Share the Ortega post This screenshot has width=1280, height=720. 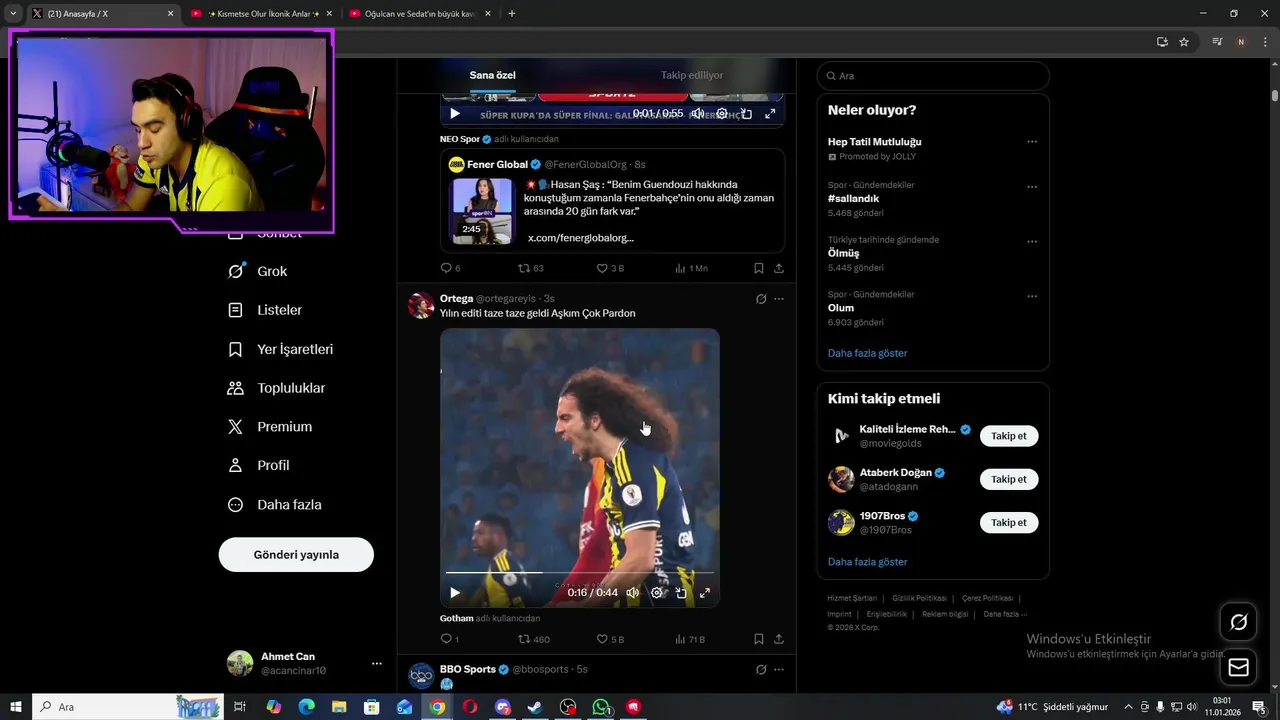tap(779, 639)
